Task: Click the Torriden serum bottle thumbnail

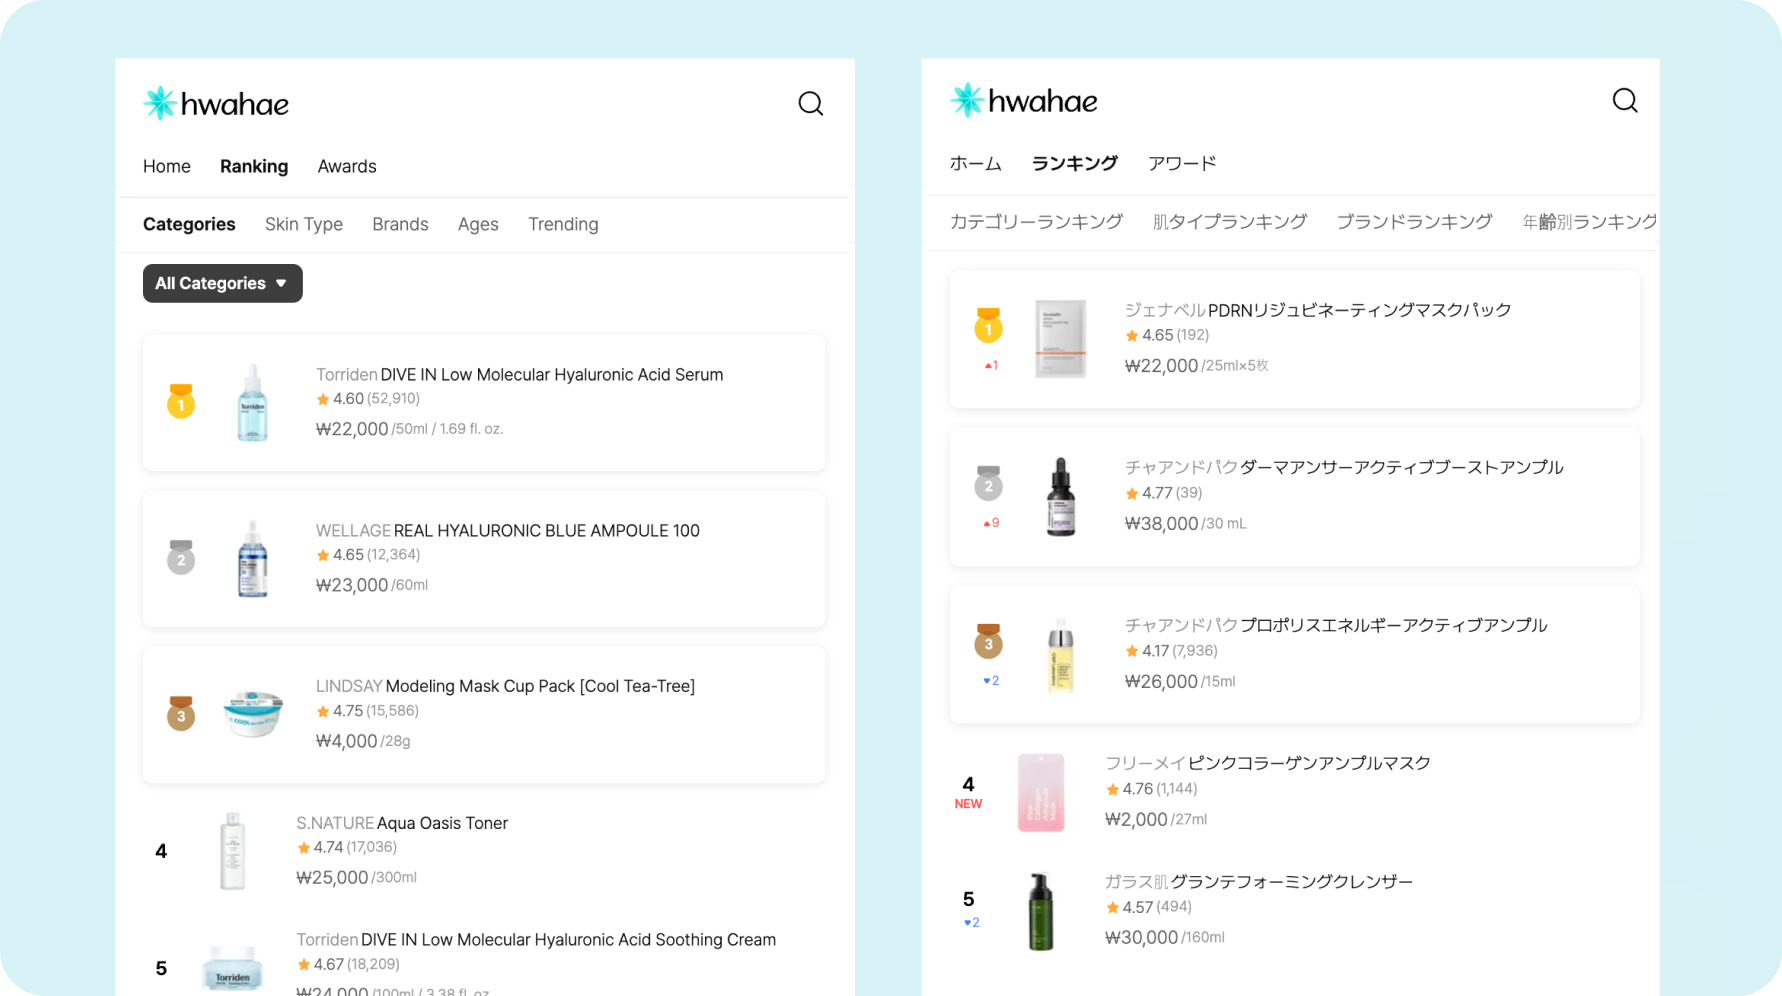Action: [x=252, y=402]
